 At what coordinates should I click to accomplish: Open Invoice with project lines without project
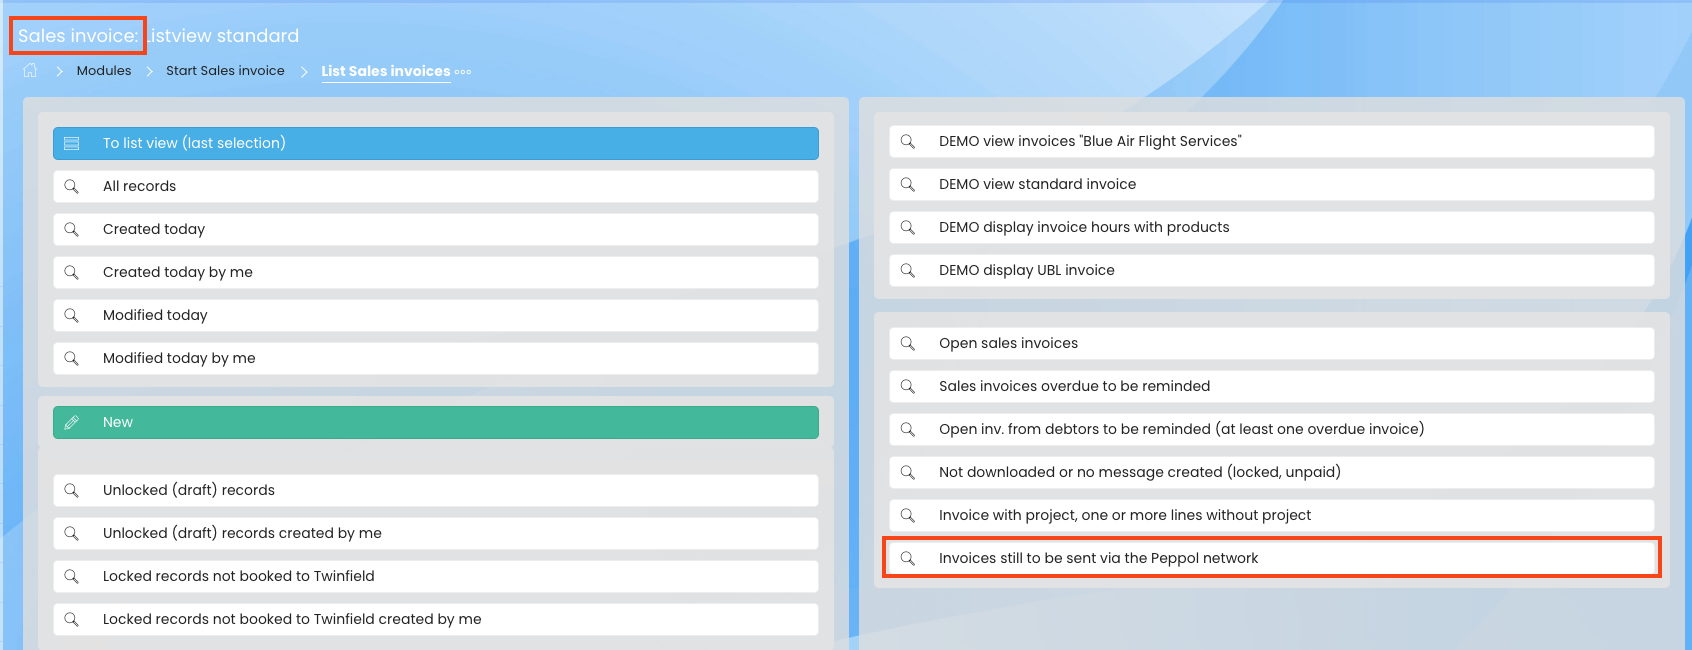[1272, 515]
